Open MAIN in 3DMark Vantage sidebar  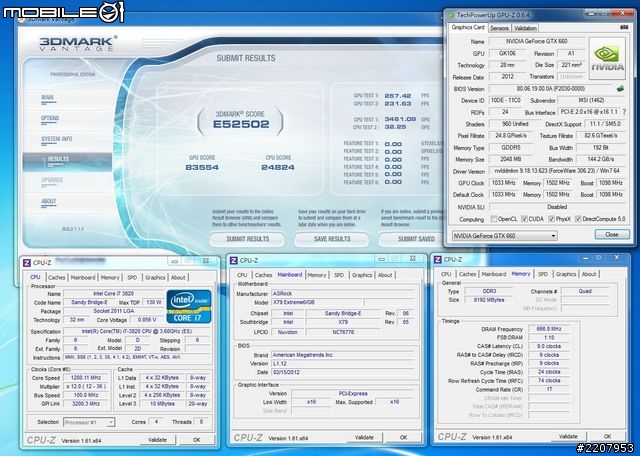pyautogui.click(x=47, y=98)
